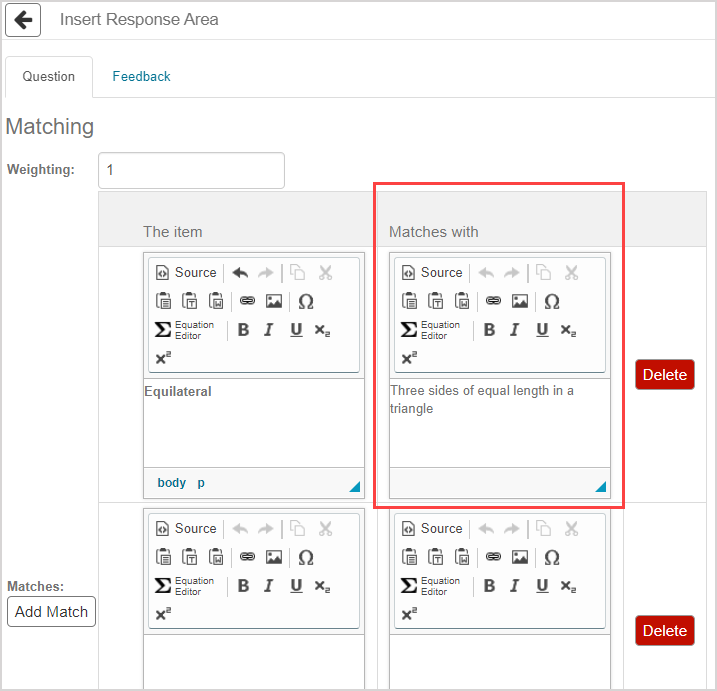Toggle Underline in first Matches with editor

click(x=542, y=330)
